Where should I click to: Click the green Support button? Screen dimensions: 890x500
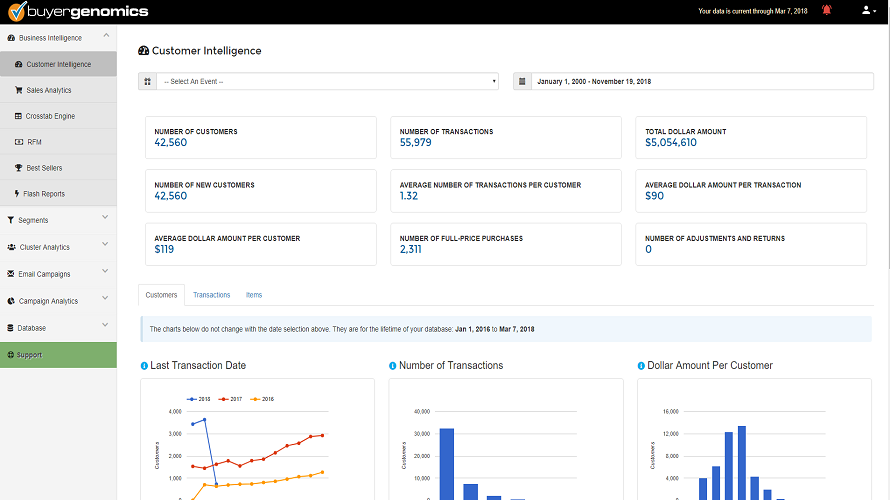(x=58, y=355)
